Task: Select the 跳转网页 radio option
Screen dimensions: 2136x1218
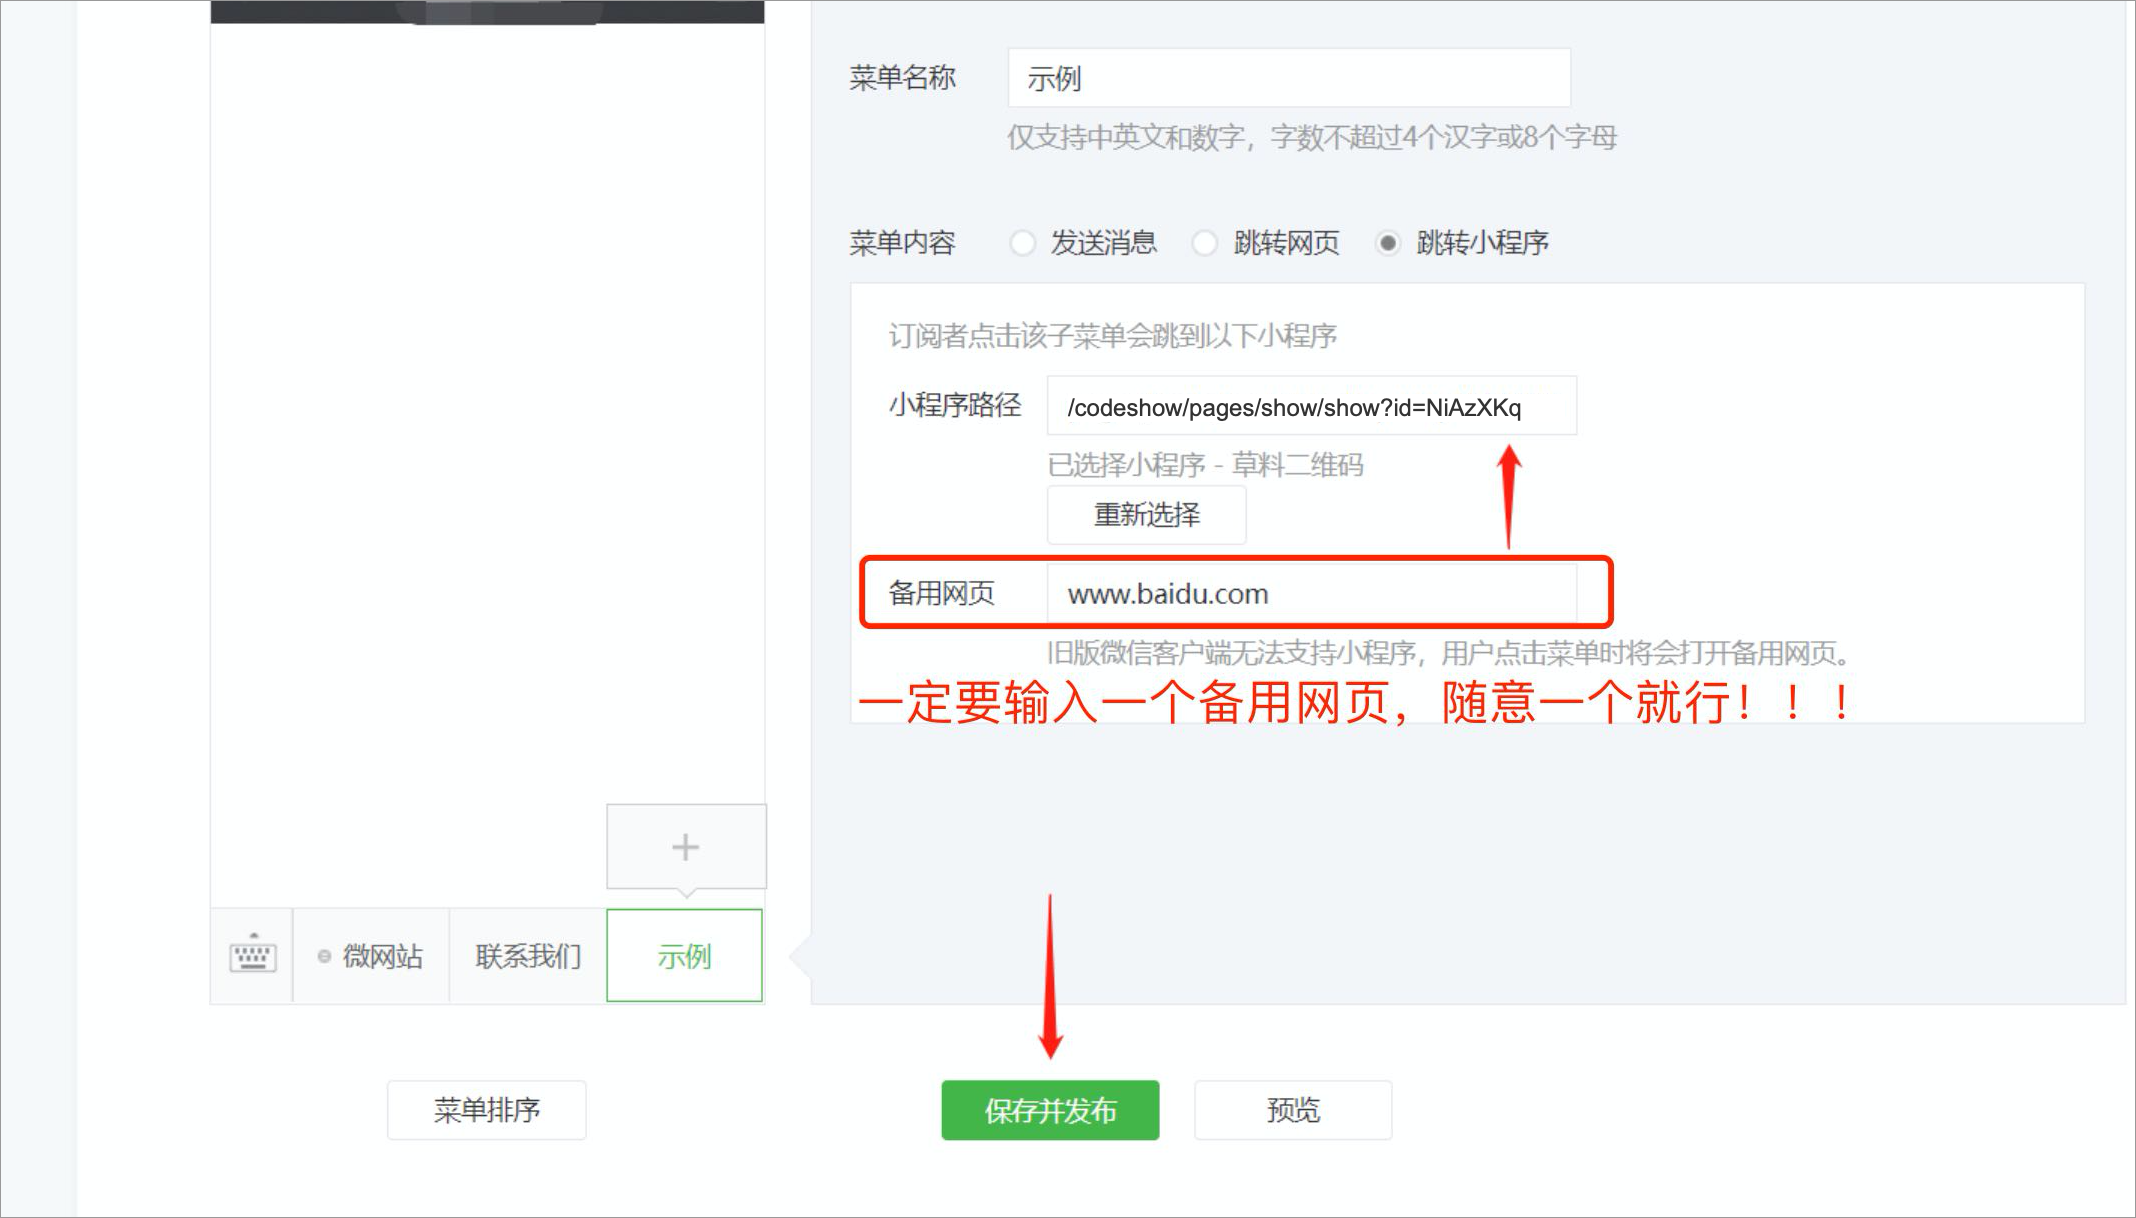Action: 1205,243
